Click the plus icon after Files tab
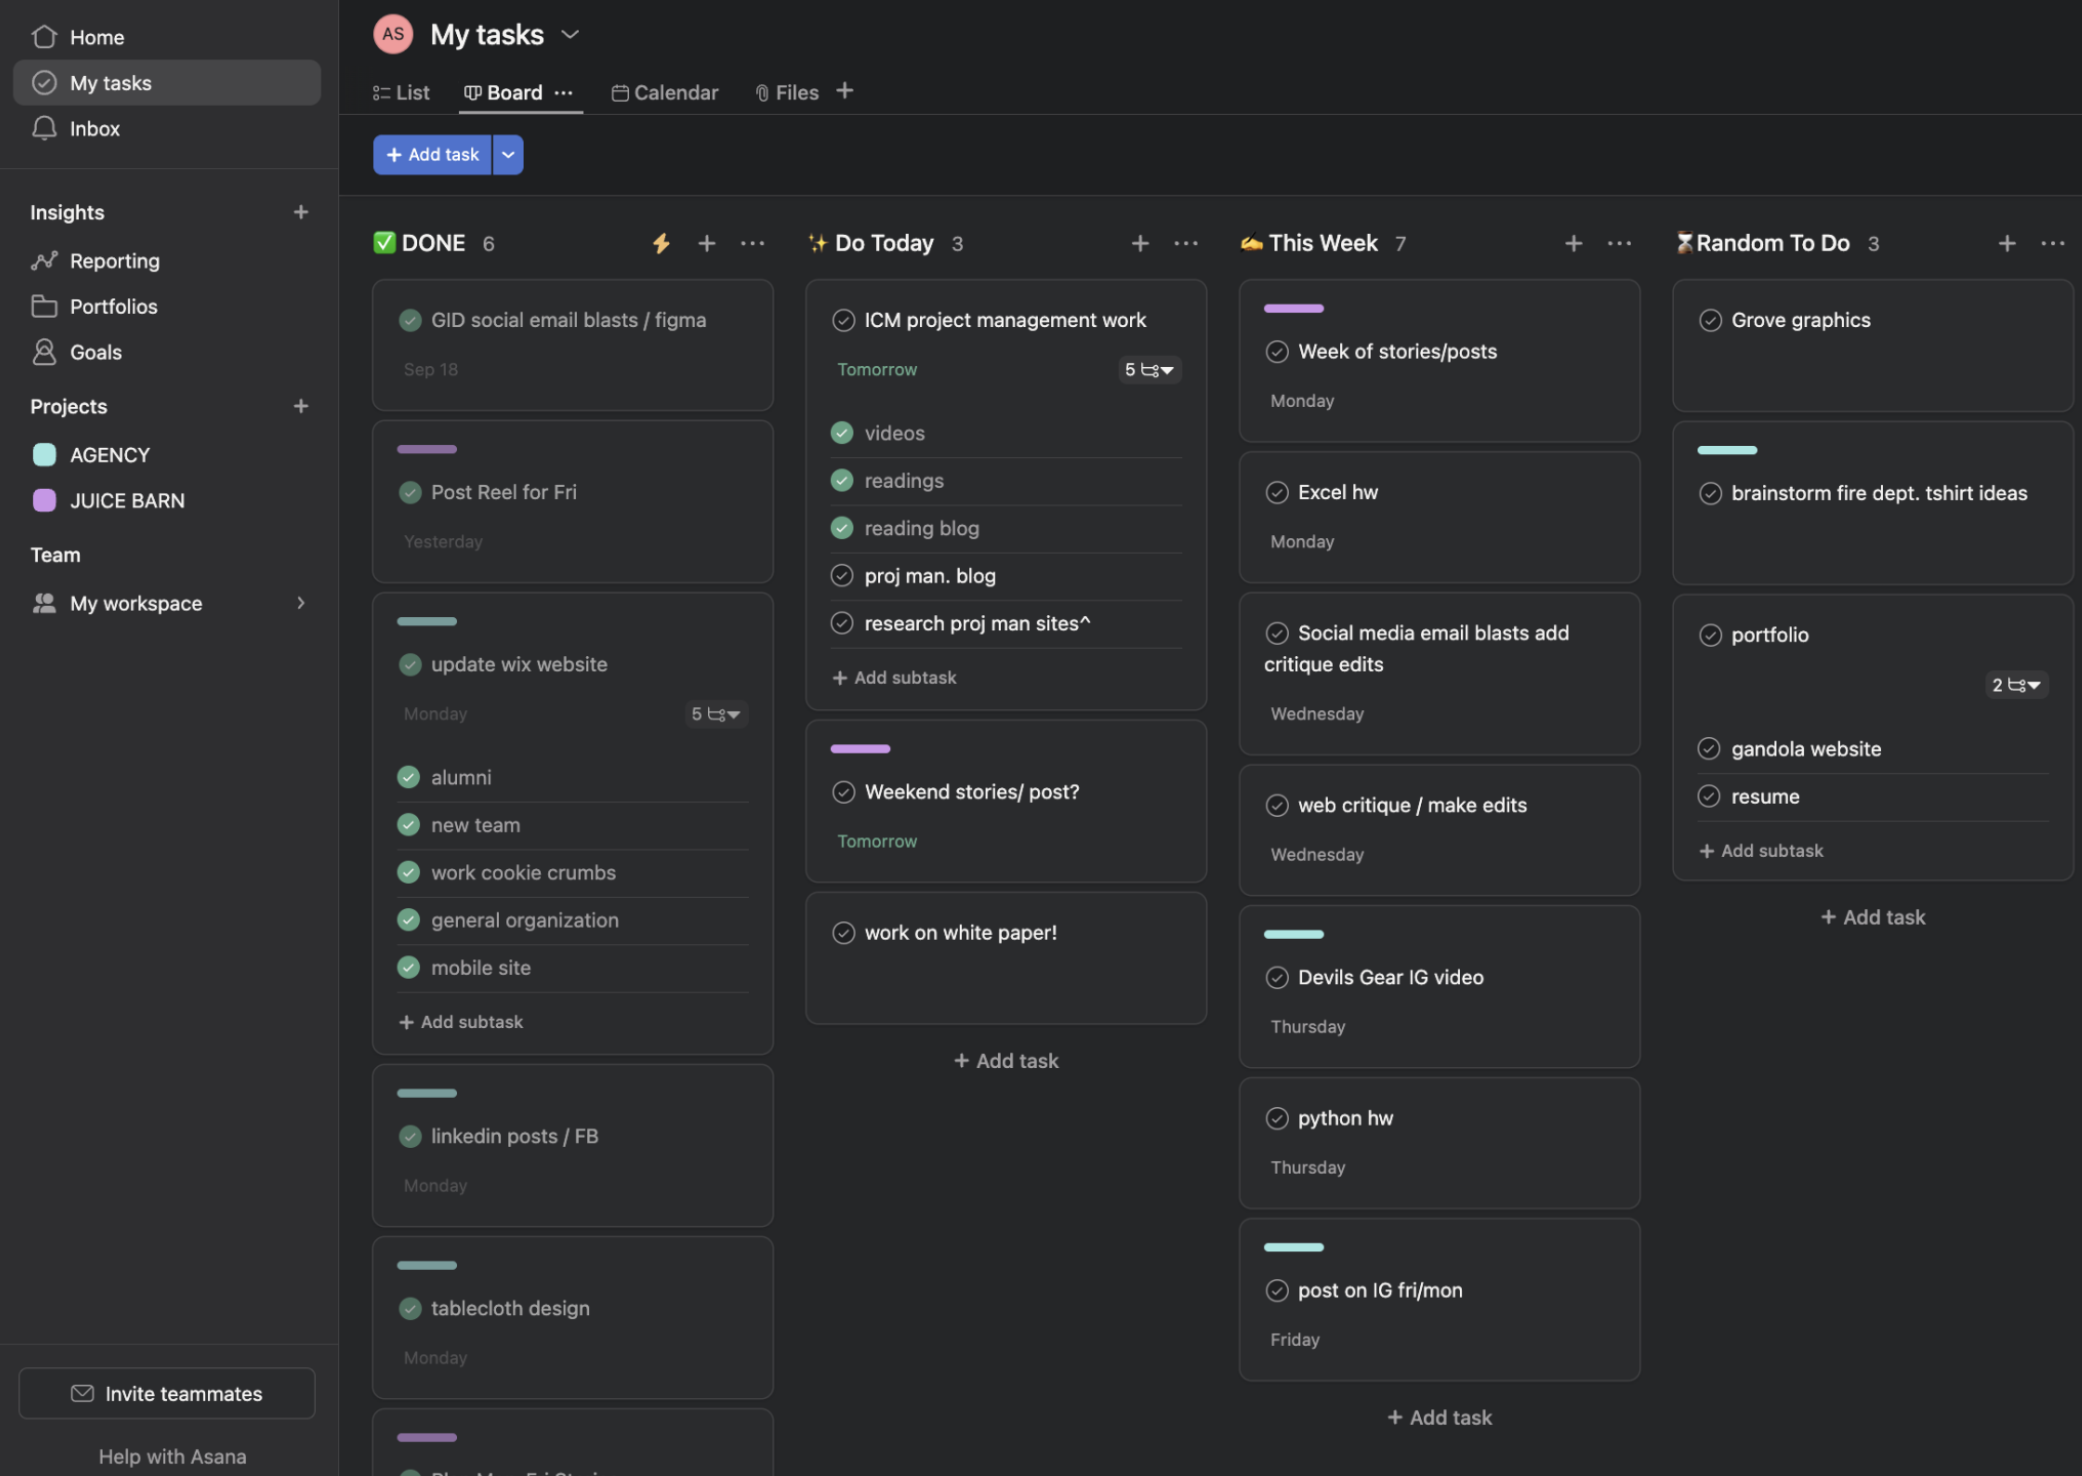 [x=845, y=91]
